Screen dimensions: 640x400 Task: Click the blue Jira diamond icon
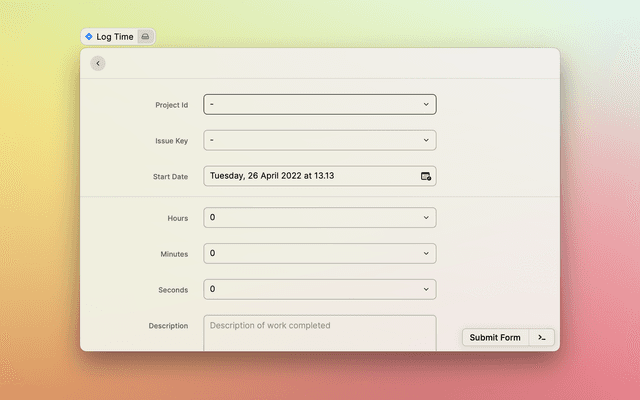[89, 36]
